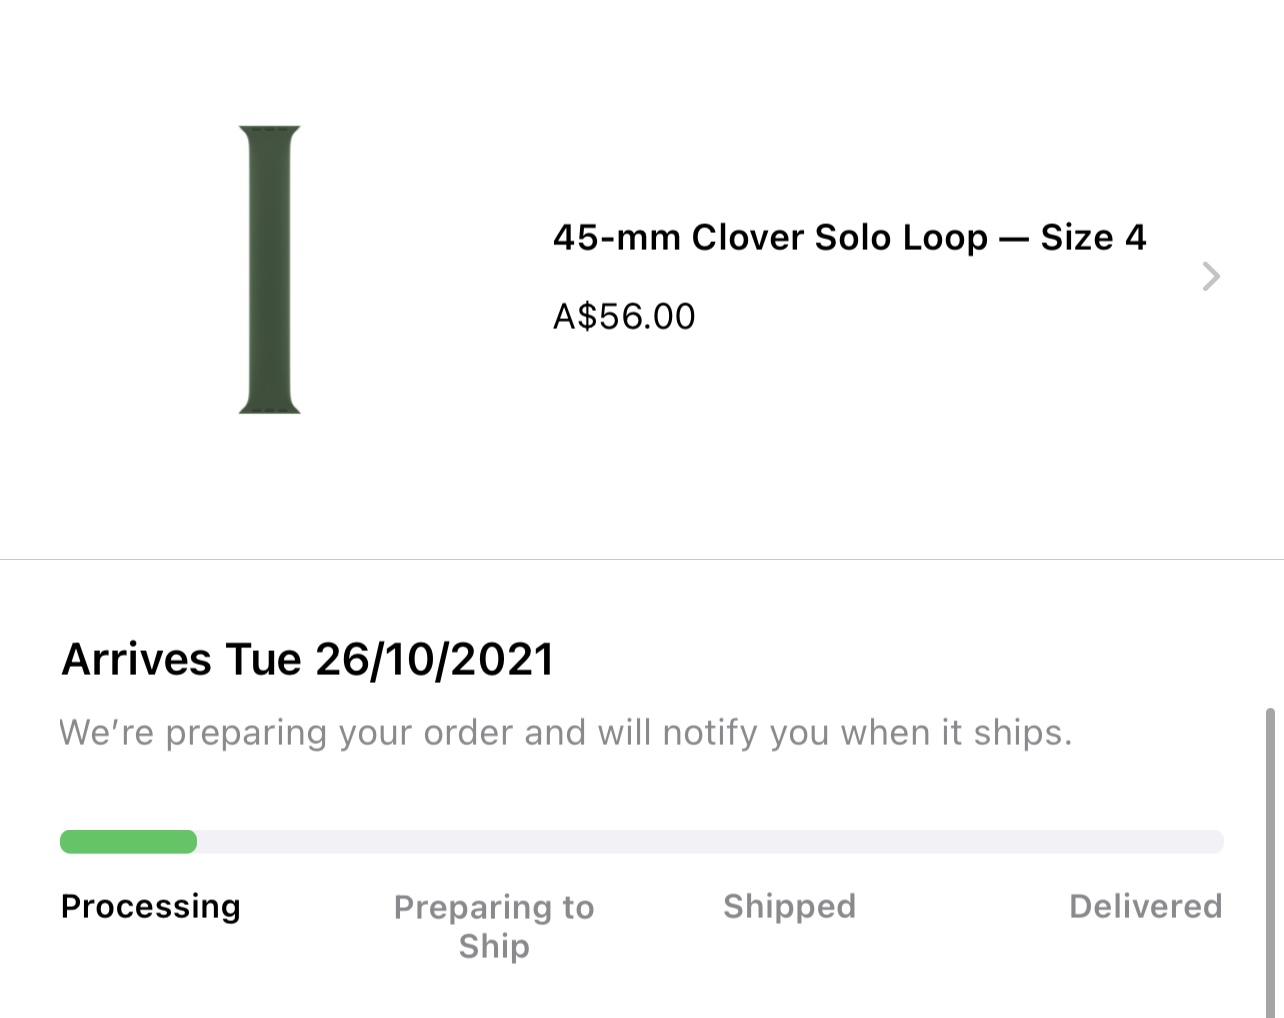Click the green filled progress bar segment
Viewport: 1284px width, 1018px height.
128,842
